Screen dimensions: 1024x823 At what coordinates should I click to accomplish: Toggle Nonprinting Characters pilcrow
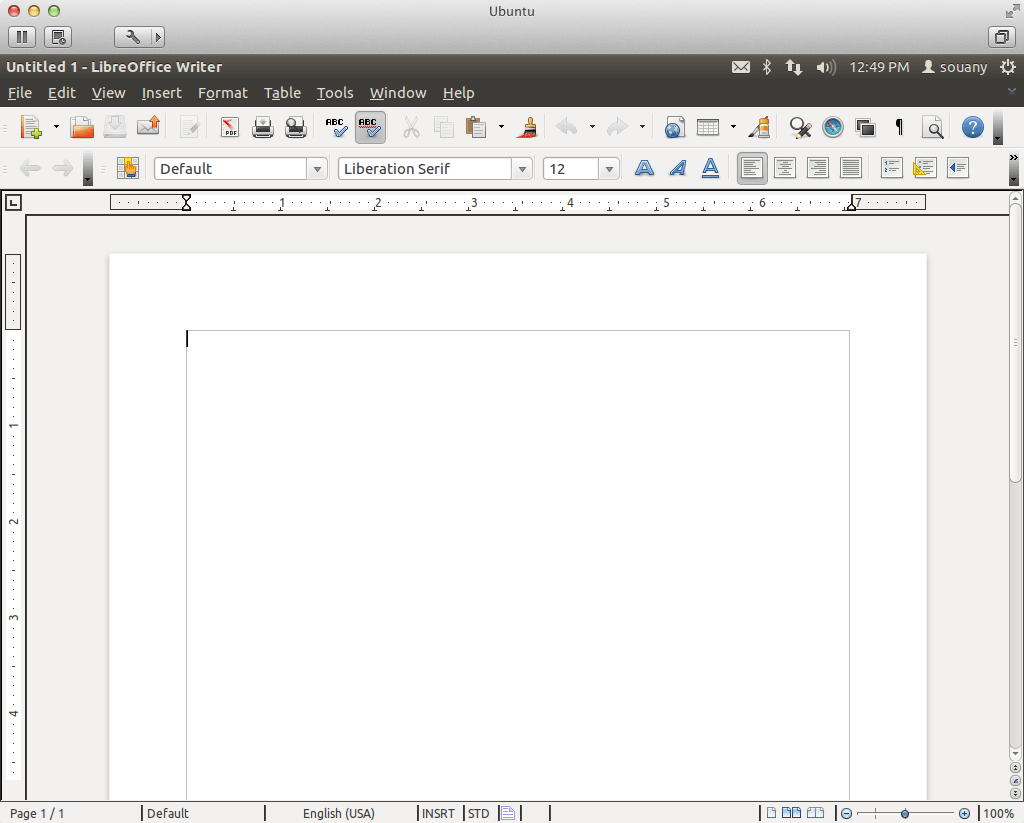point(899,127)
